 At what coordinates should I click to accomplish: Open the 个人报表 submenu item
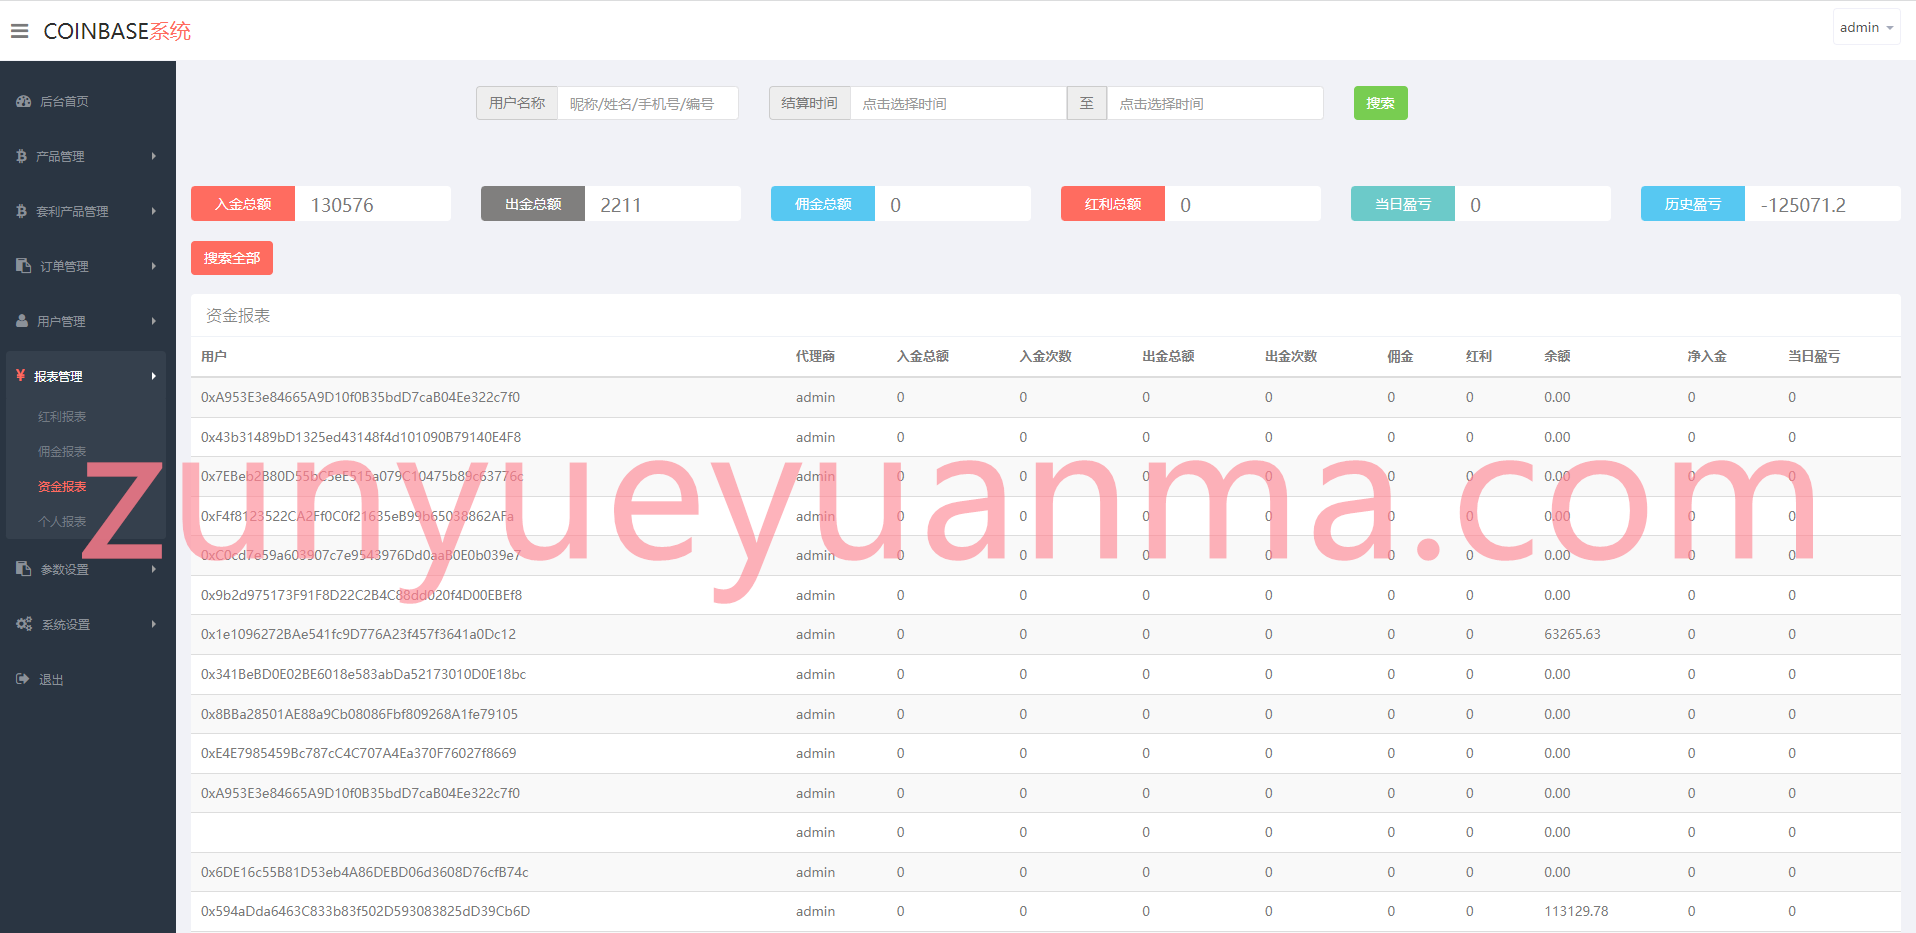[x=62, y=521]
